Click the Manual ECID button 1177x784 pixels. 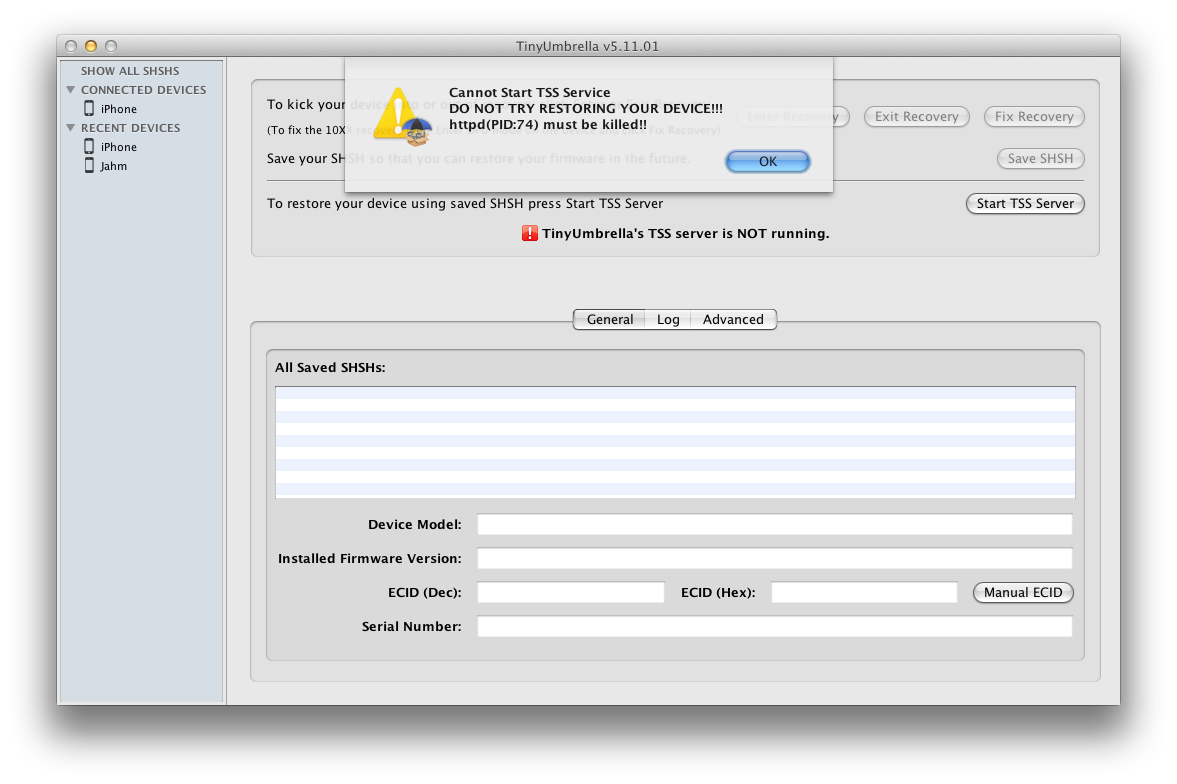pos(1023,593)
